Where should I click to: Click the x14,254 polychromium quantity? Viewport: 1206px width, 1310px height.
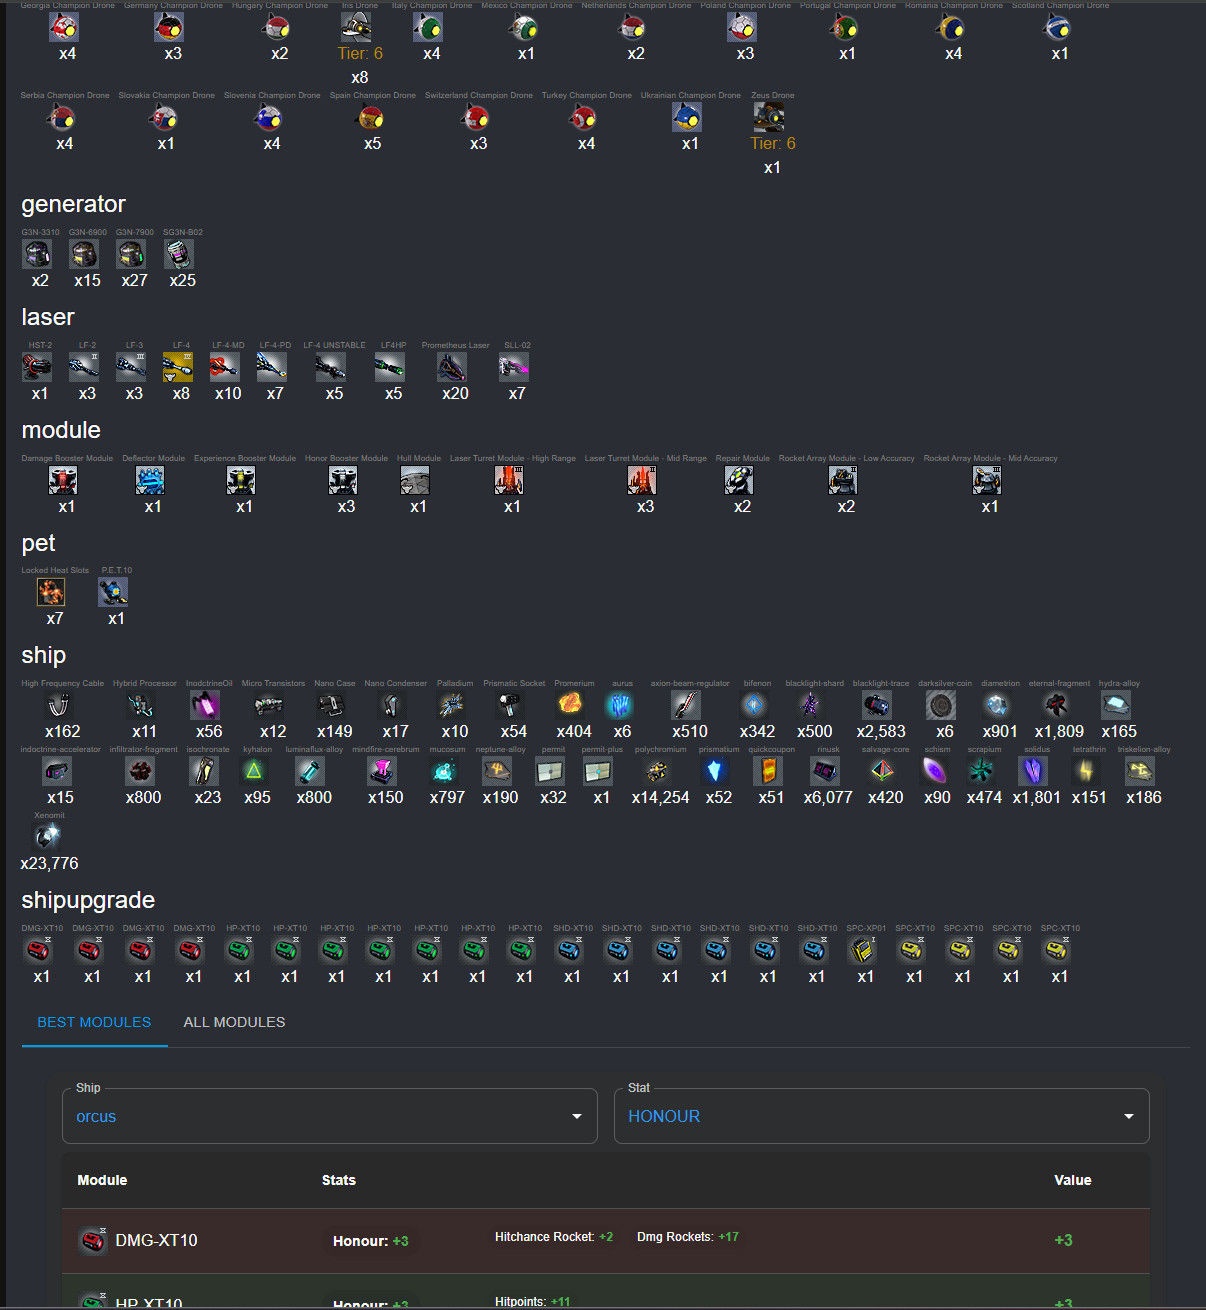[661, 797]
